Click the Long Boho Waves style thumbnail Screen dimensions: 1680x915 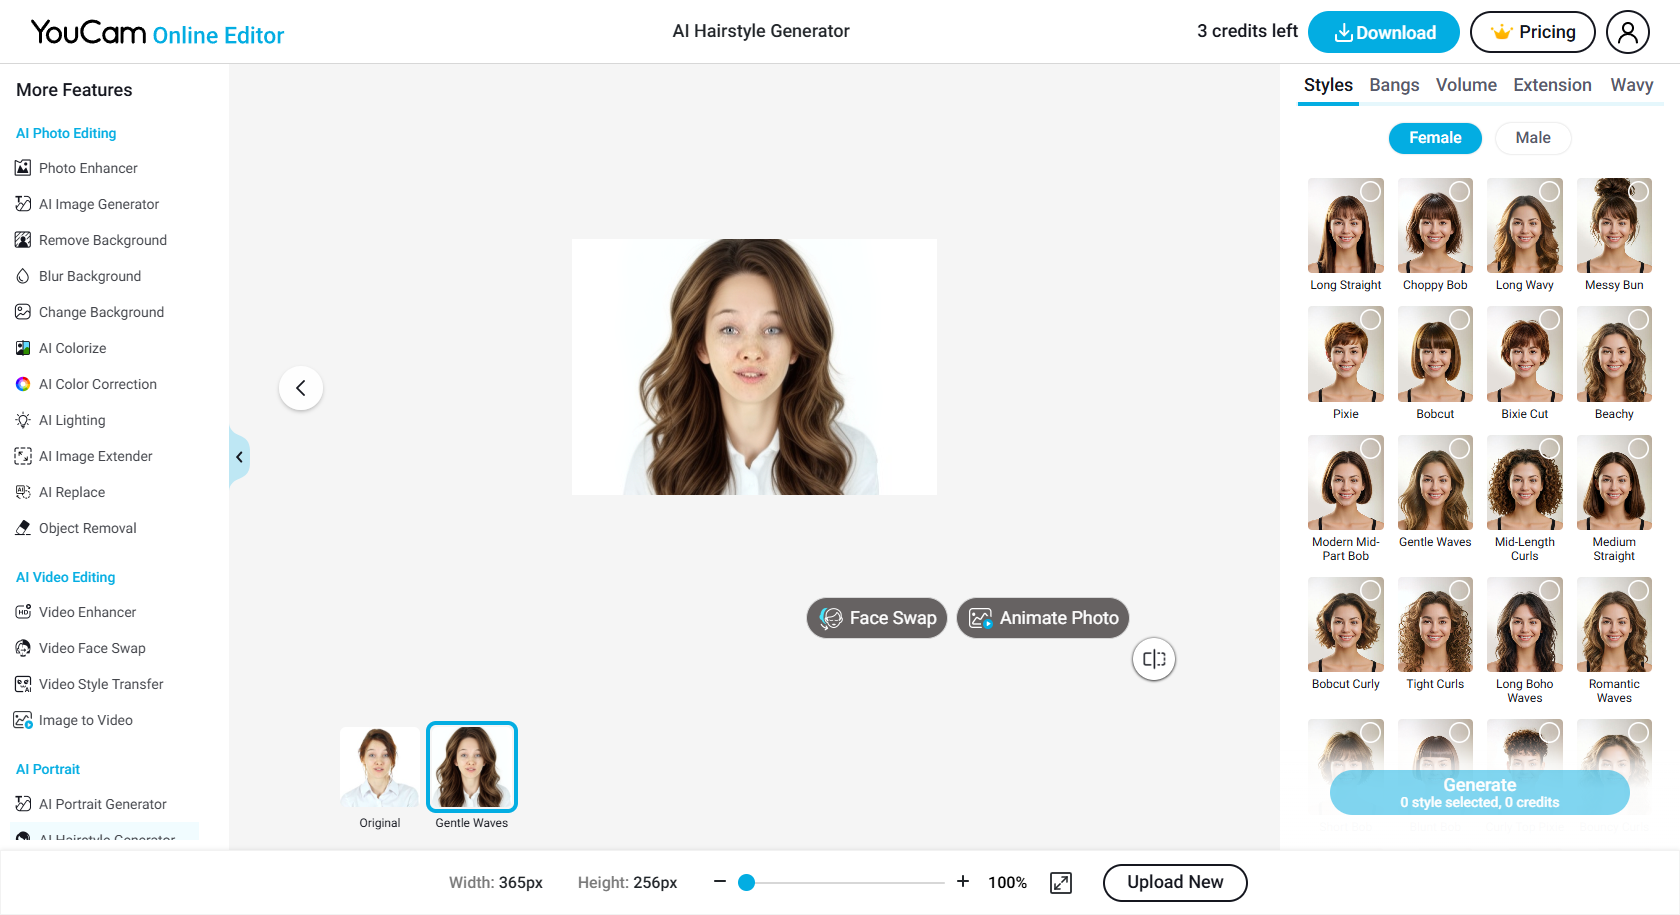pyautogui.click(x=1524, y=625)
